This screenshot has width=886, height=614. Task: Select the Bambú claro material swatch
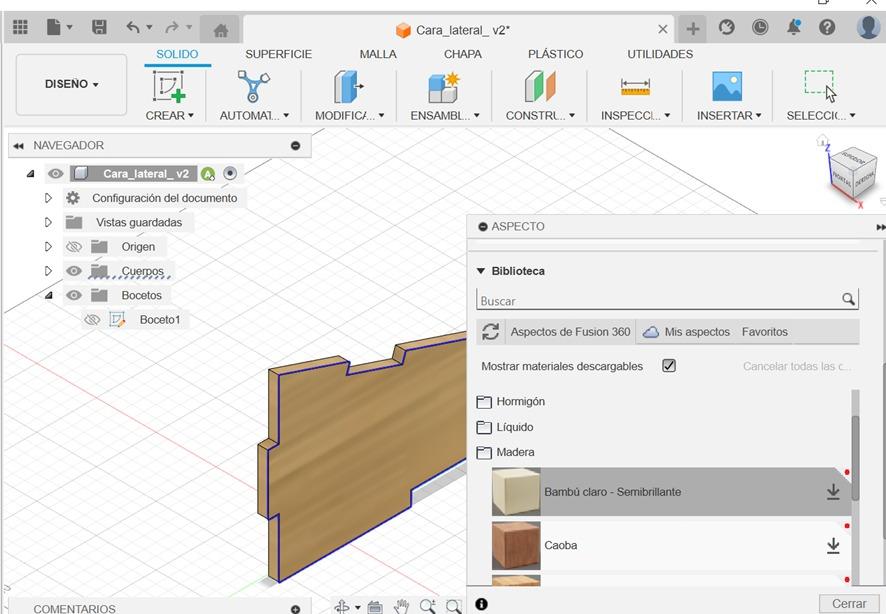click(516, 492)
